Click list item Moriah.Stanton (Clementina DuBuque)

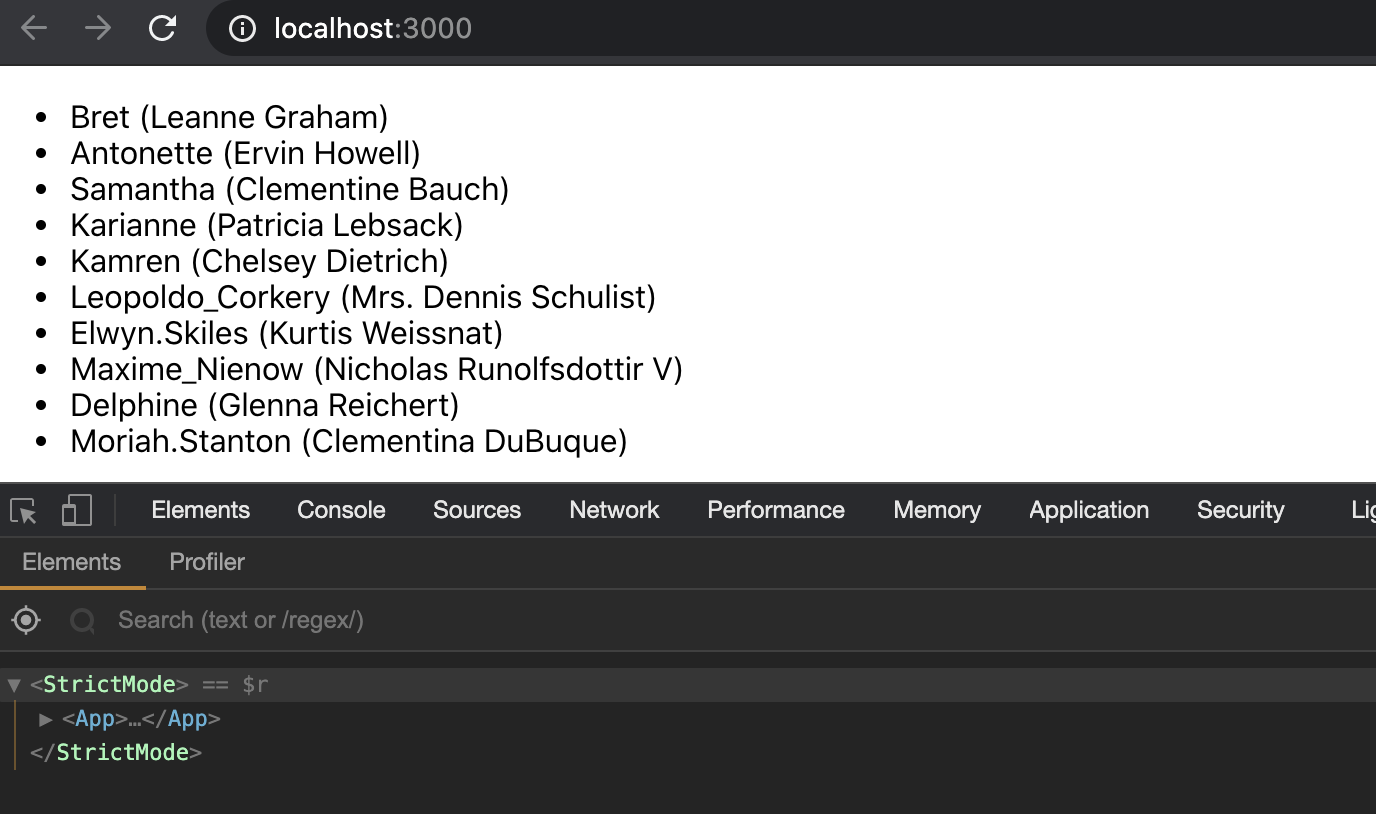[349, 442]
